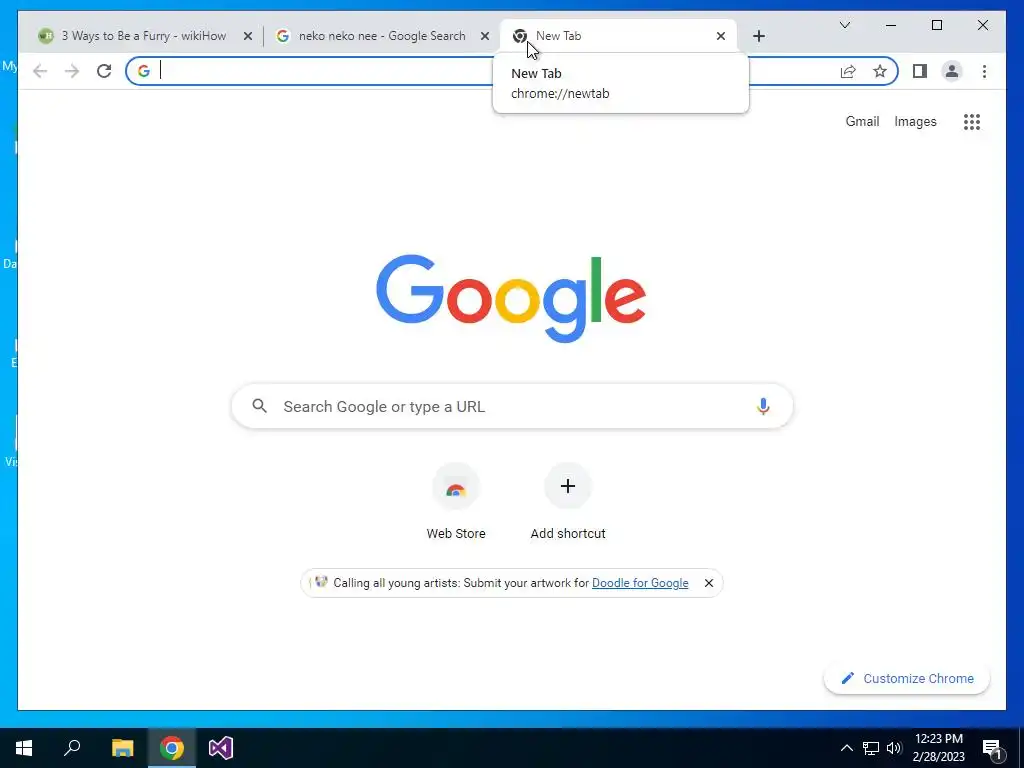1024x768 pixels.
Task: Open the notification action center
Action: point(992,748)
